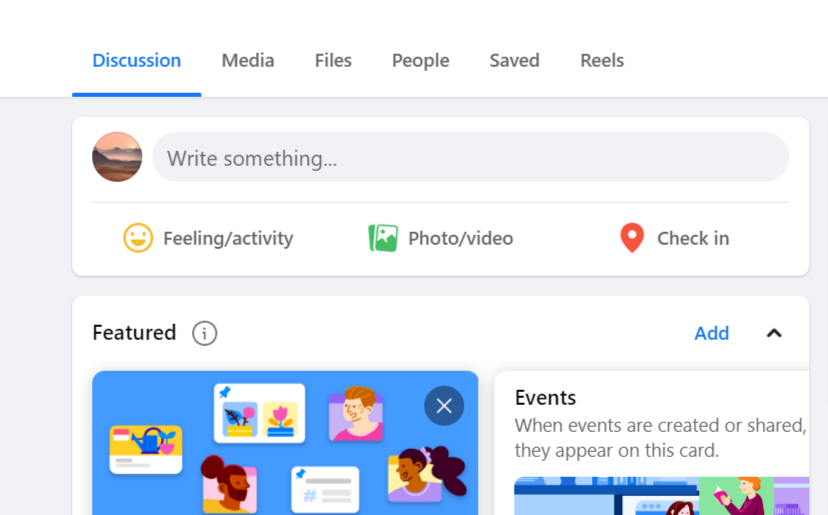Screen dimensions: 828x515
Task: Dismiss the blue featured illustration card
Action: pyautogui.click(x=444, y=406)
